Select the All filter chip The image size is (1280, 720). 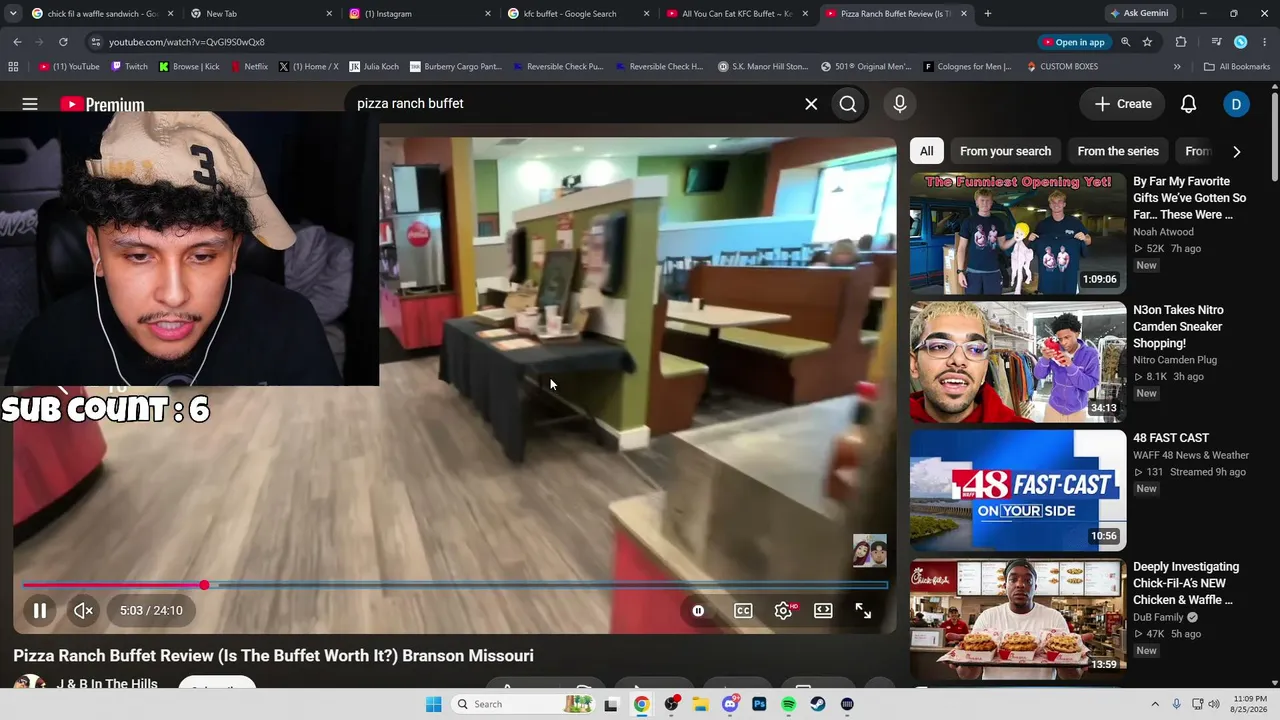point(927,151)
